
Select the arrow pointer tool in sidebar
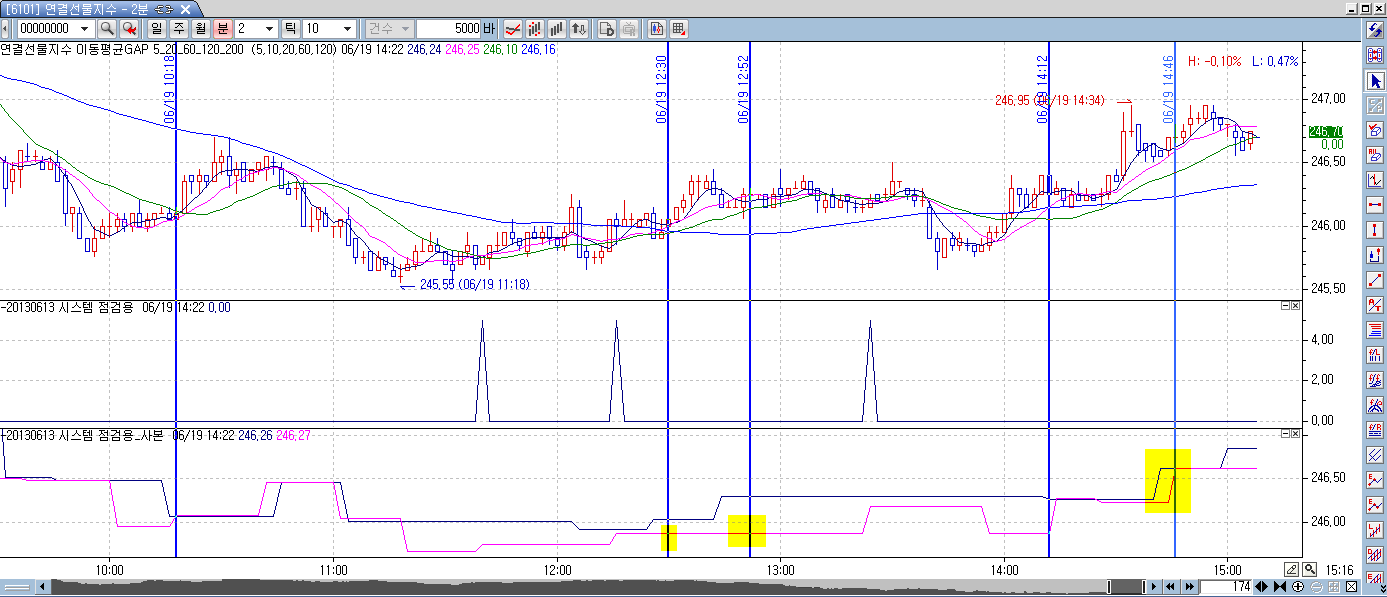[1375, 80]
